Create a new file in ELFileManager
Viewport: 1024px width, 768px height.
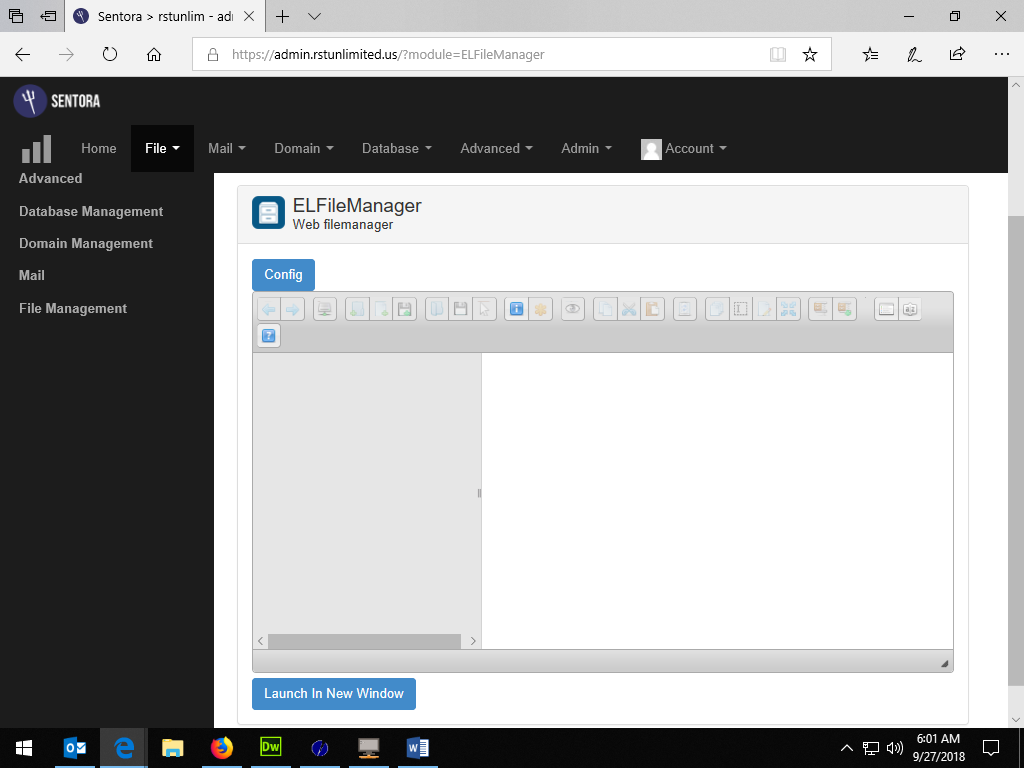pos(381,309)
